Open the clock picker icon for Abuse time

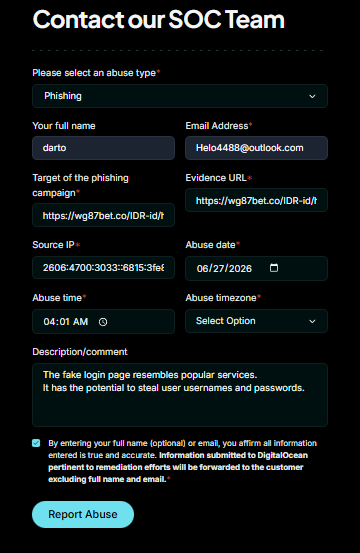click(103, 322)
